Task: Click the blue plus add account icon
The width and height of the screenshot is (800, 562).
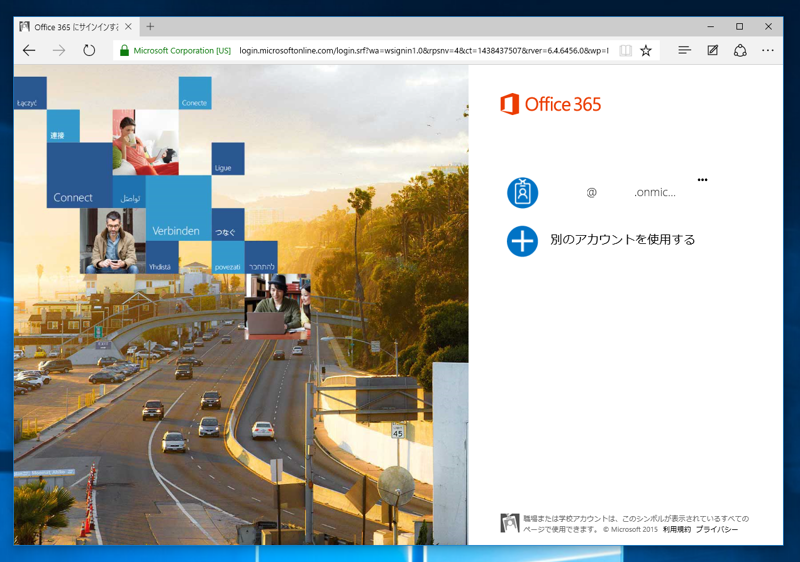Action: tap(522, 241)
